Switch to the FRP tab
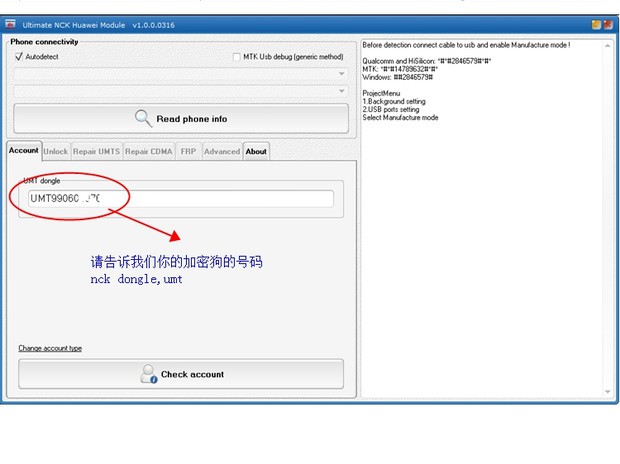 188,151
